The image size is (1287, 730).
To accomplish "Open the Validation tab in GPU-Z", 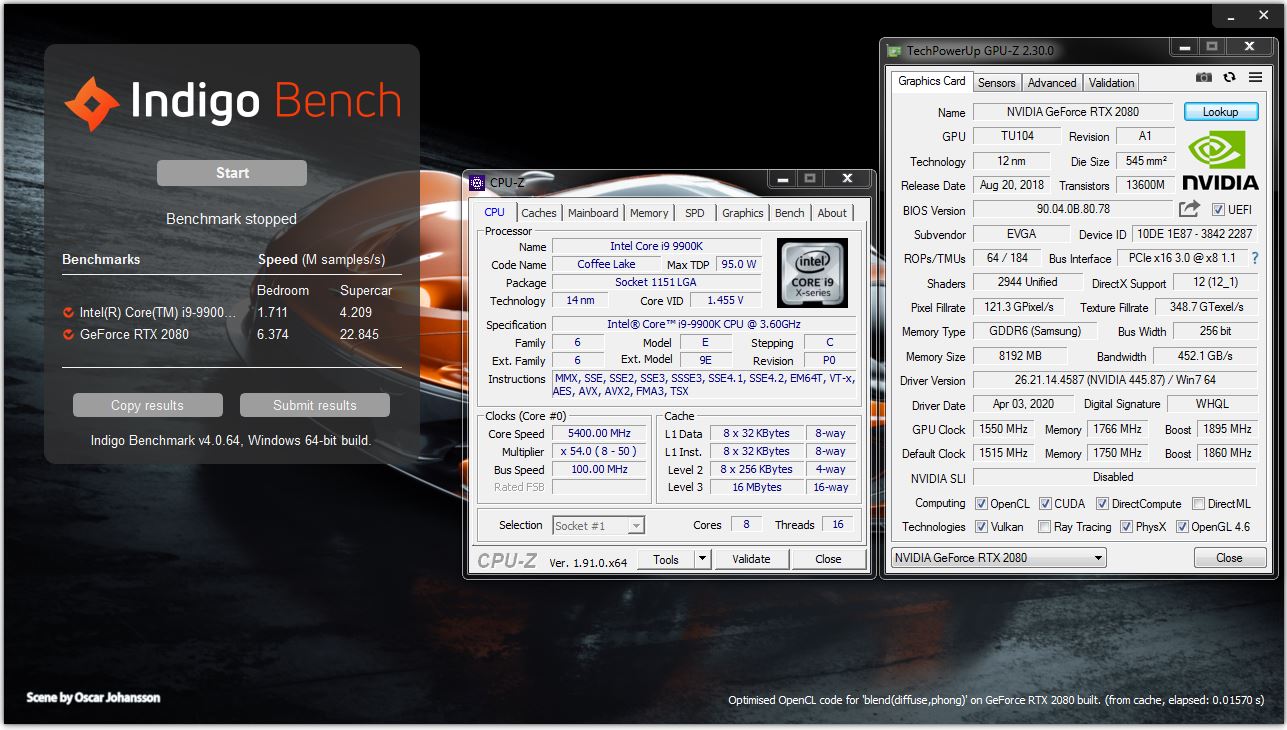I will point(1112,83).
